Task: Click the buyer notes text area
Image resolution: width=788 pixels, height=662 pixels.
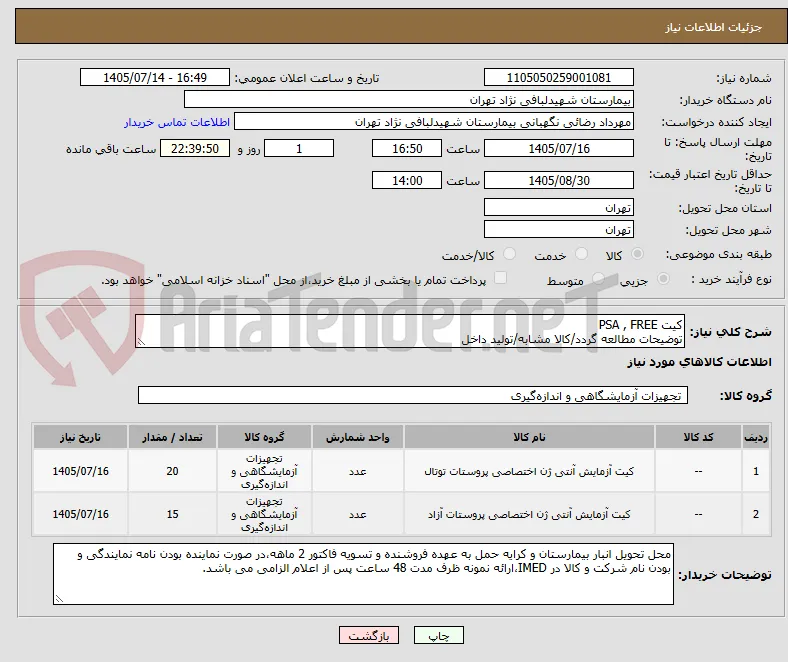Action: [363, 574]
